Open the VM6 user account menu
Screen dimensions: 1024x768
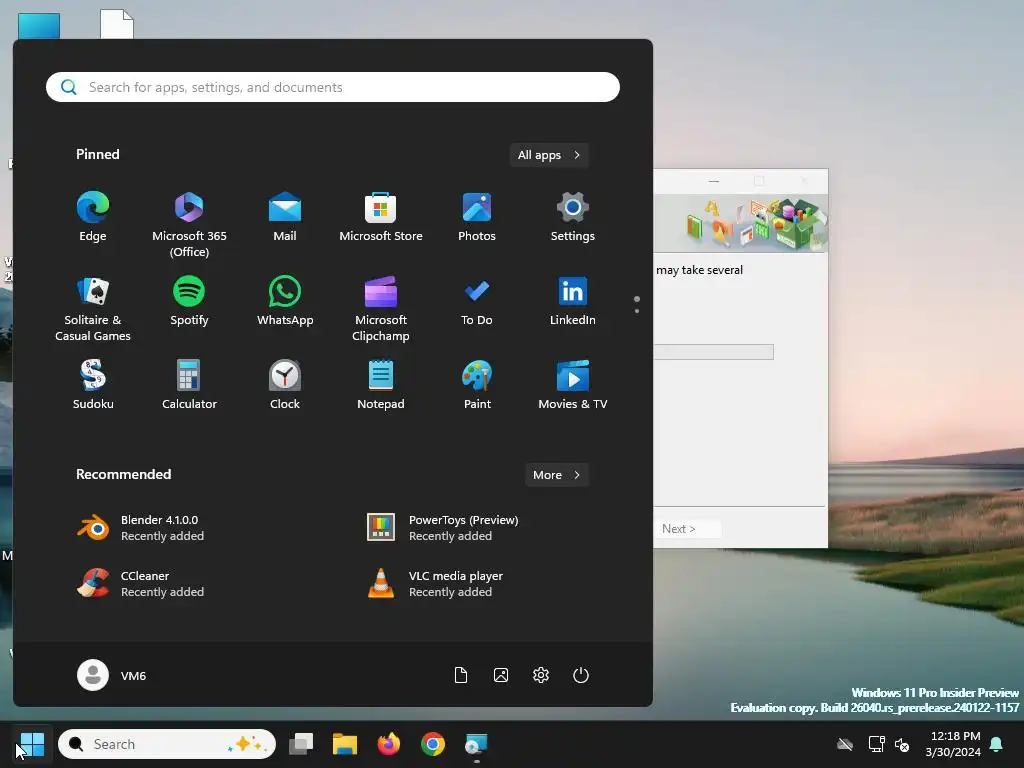point(112,675)
